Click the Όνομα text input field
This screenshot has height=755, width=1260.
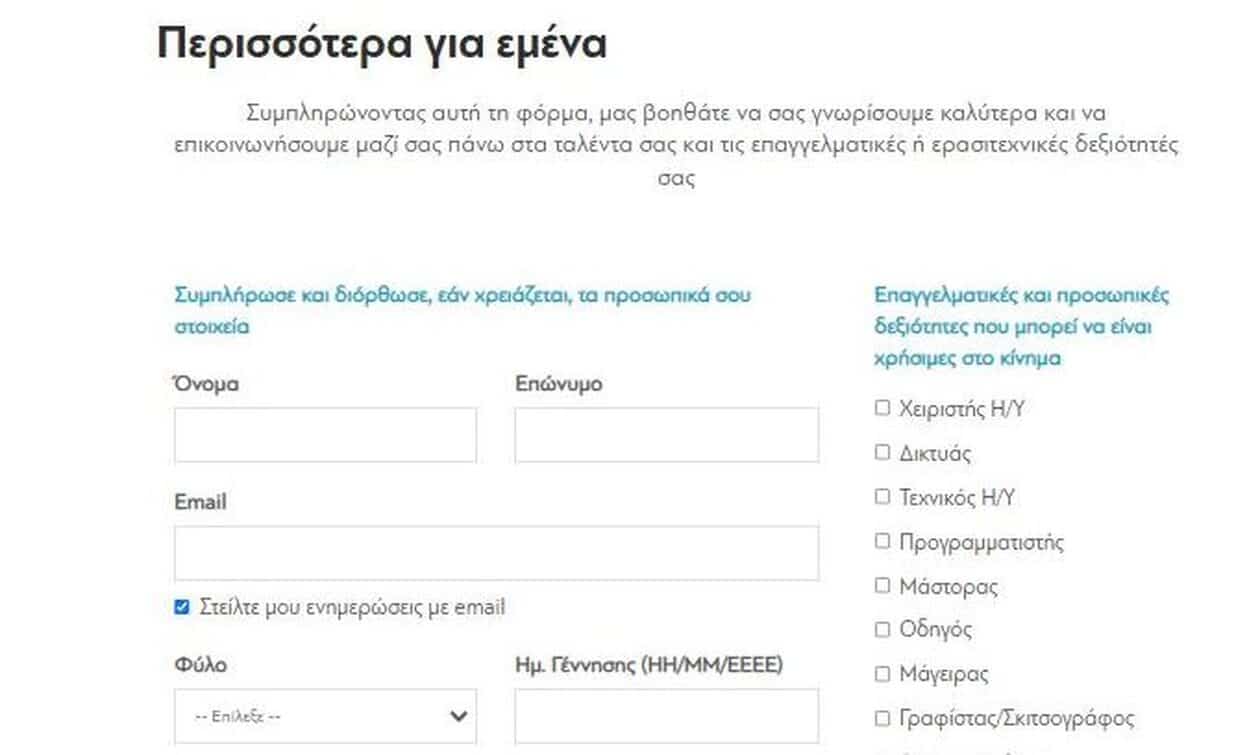point(325,435)
